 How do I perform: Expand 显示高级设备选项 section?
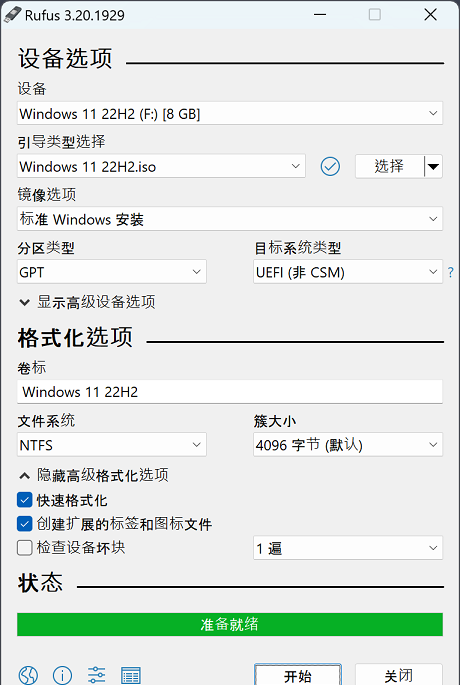click(87, 302)
